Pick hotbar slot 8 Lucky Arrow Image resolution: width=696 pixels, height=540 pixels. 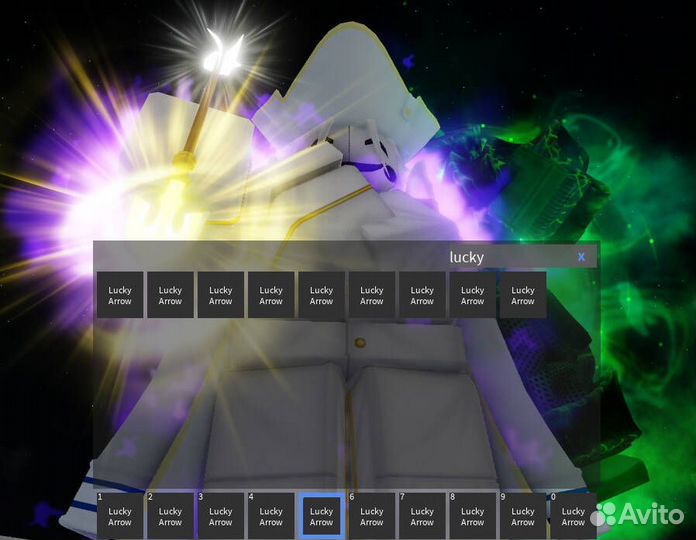(x=472, y=516)
